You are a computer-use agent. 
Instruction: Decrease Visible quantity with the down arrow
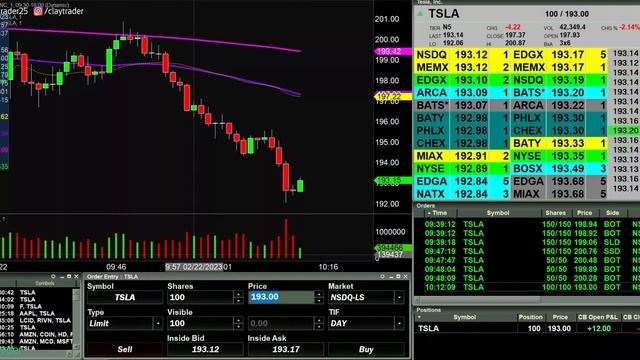click(x=238, y=327)
